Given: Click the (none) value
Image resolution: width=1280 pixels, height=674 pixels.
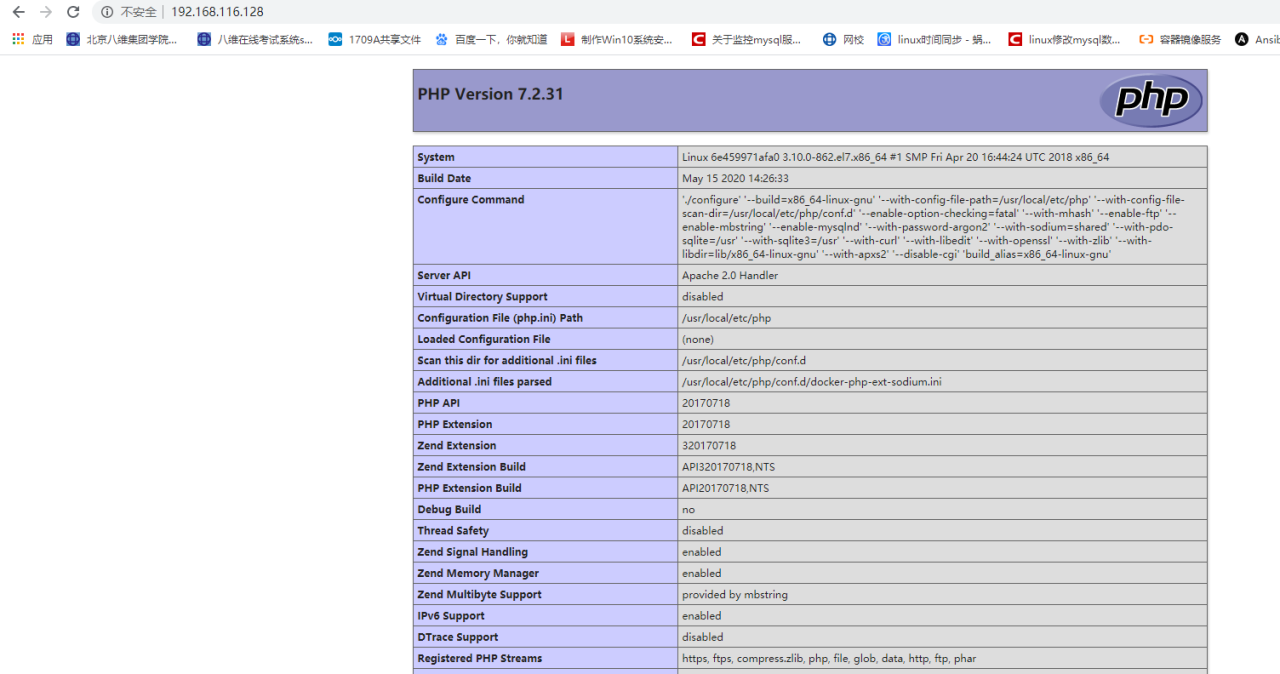Looking at the screenshot, I should click(698, 339).
